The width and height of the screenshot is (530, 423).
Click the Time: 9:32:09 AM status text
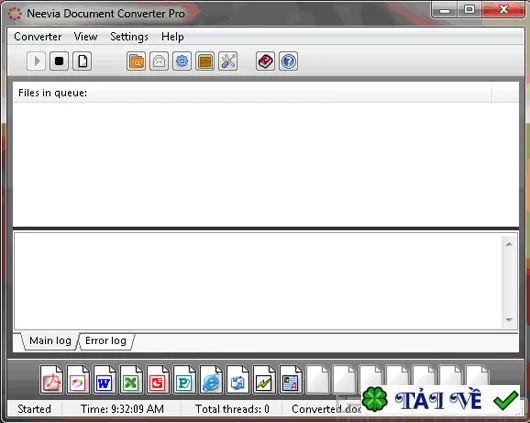[122, 409]
